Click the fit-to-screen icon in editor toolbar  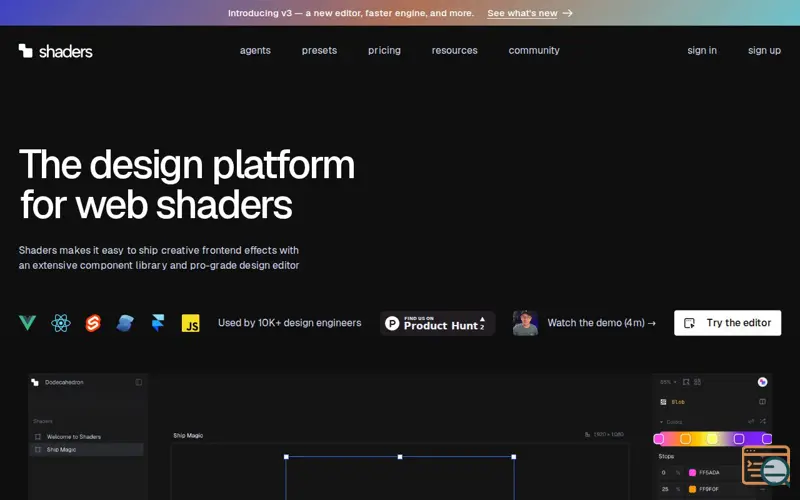[686, 382]
